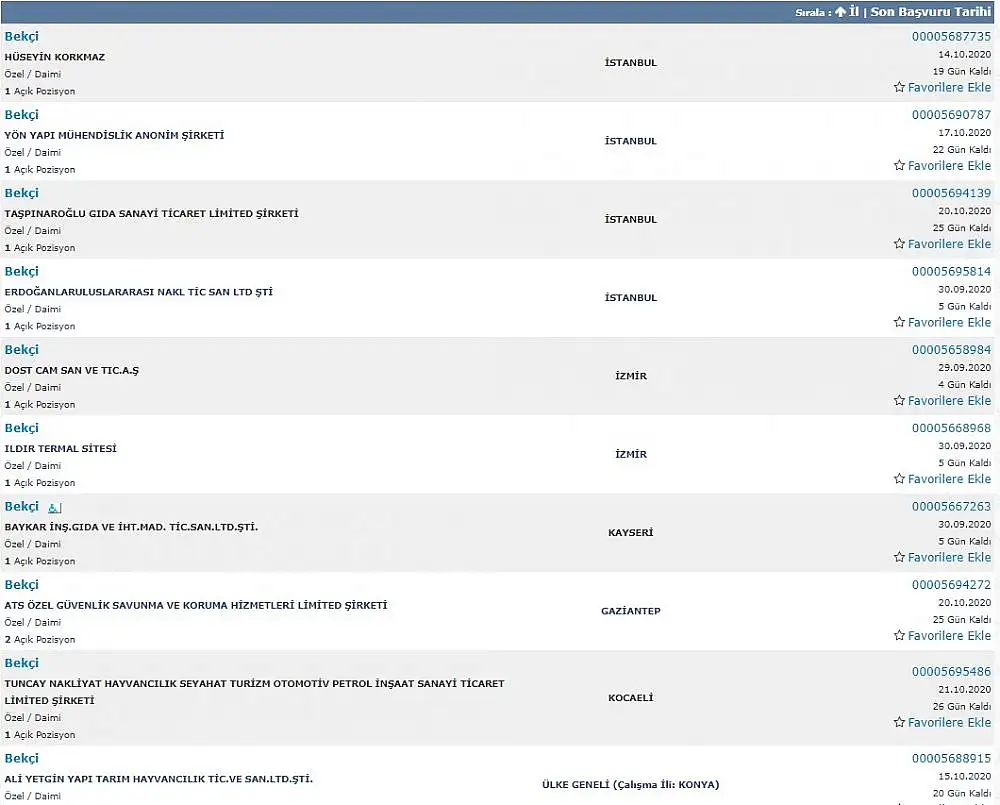Screen dimensions: 1000x805
Task: Click the '19 Gün Kaldı' remaining days text
Action: [962, 71]
